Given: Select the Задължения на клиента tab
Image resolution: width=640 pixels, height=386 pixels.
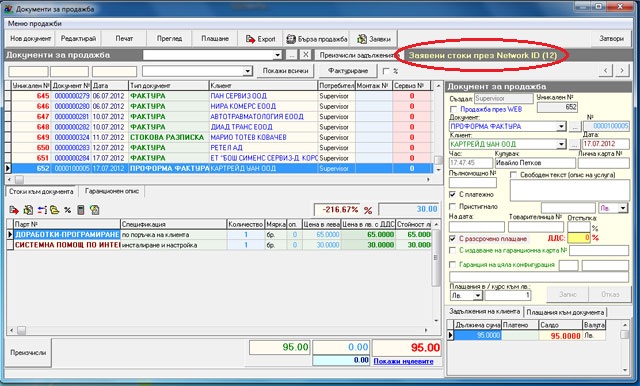Looking at the screenshot, I should 484,311.
